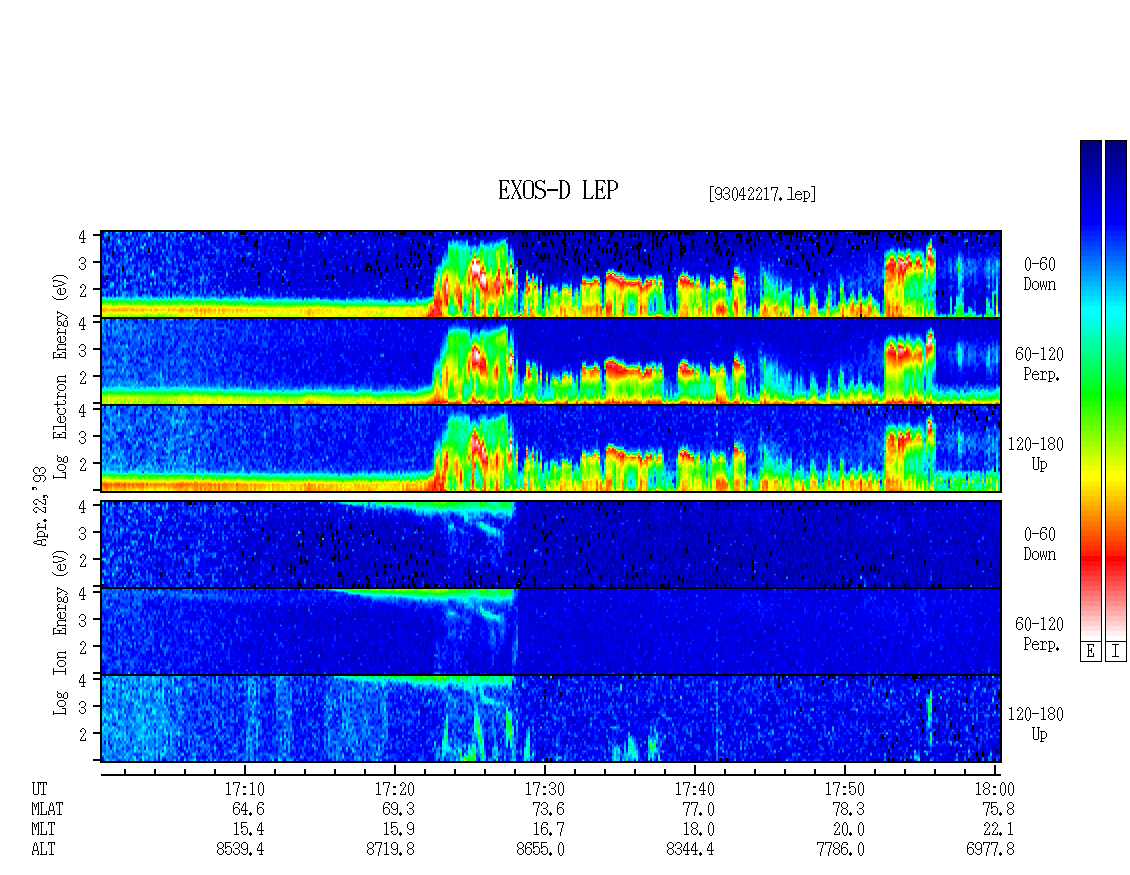The width and height of the screenshot is (1130, 875).
Task: Click the ALT value 7786.0
Action: tap(840, 850)
